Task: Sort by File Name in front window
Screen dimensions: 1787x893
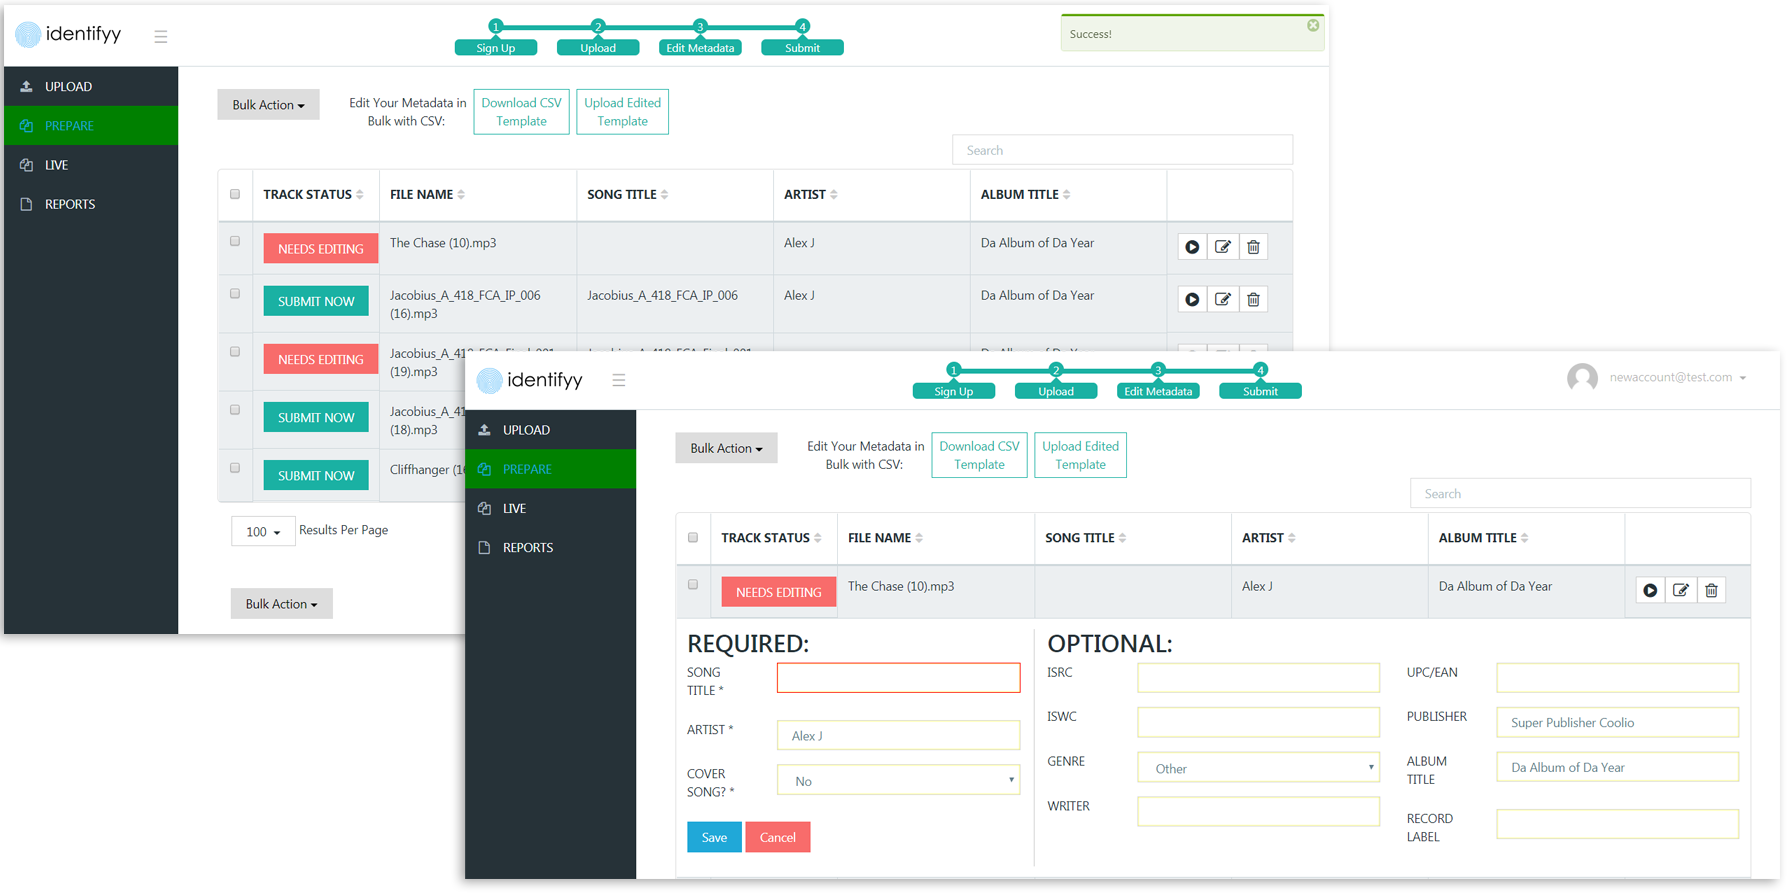Action: coord(919,538)
